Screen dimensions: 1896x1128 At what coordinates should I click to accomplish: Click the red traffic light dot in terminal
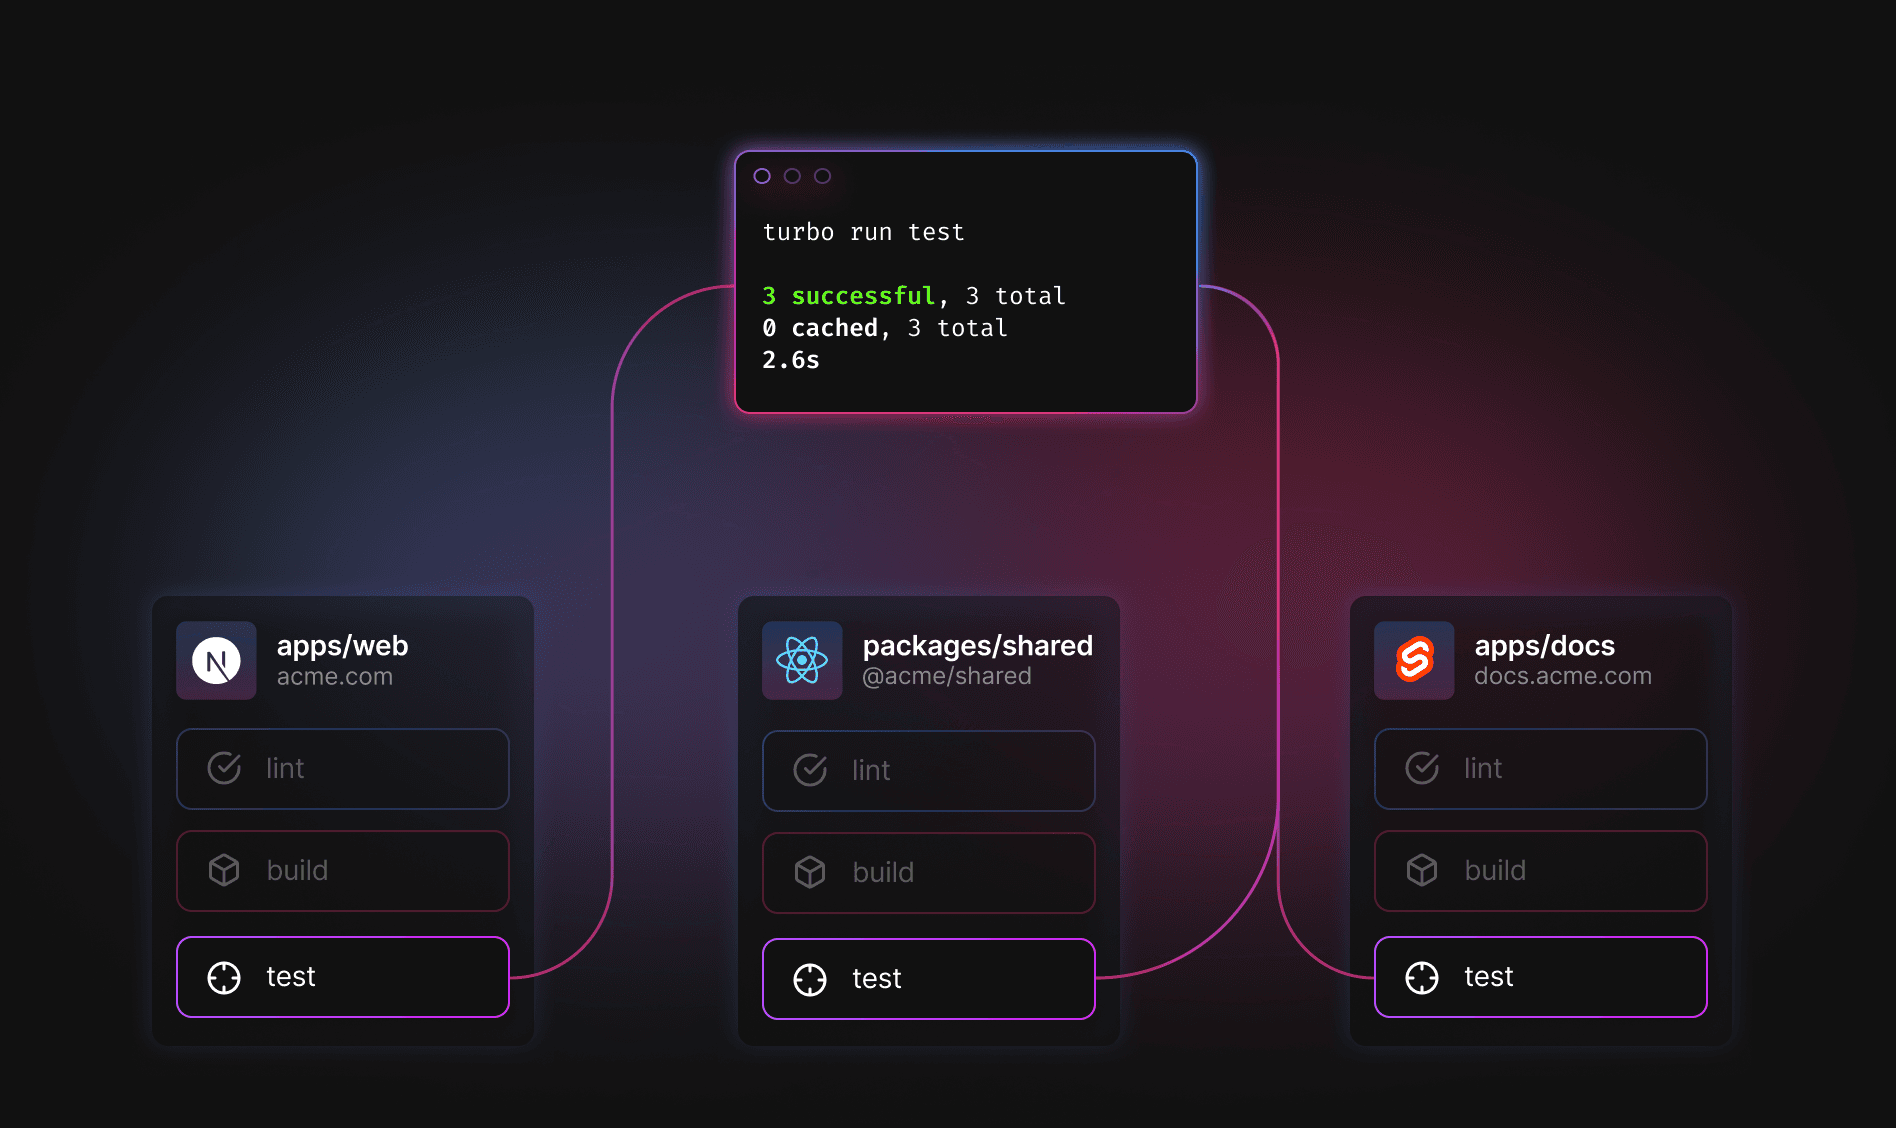[763, 175]
